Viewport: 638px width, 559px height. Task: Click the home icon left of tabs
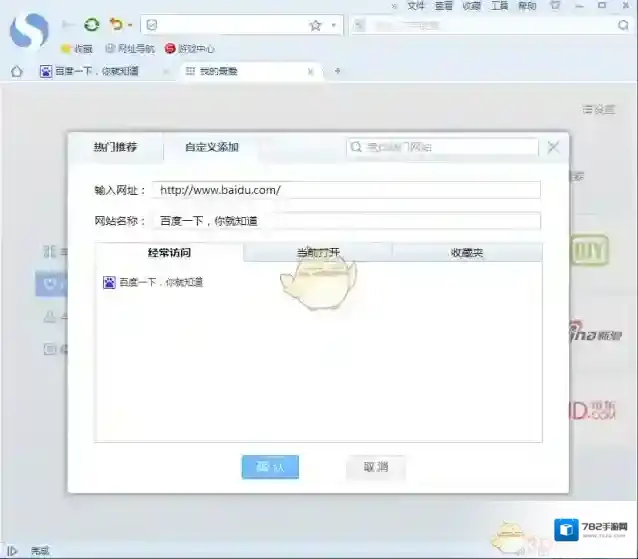point(17,72)
